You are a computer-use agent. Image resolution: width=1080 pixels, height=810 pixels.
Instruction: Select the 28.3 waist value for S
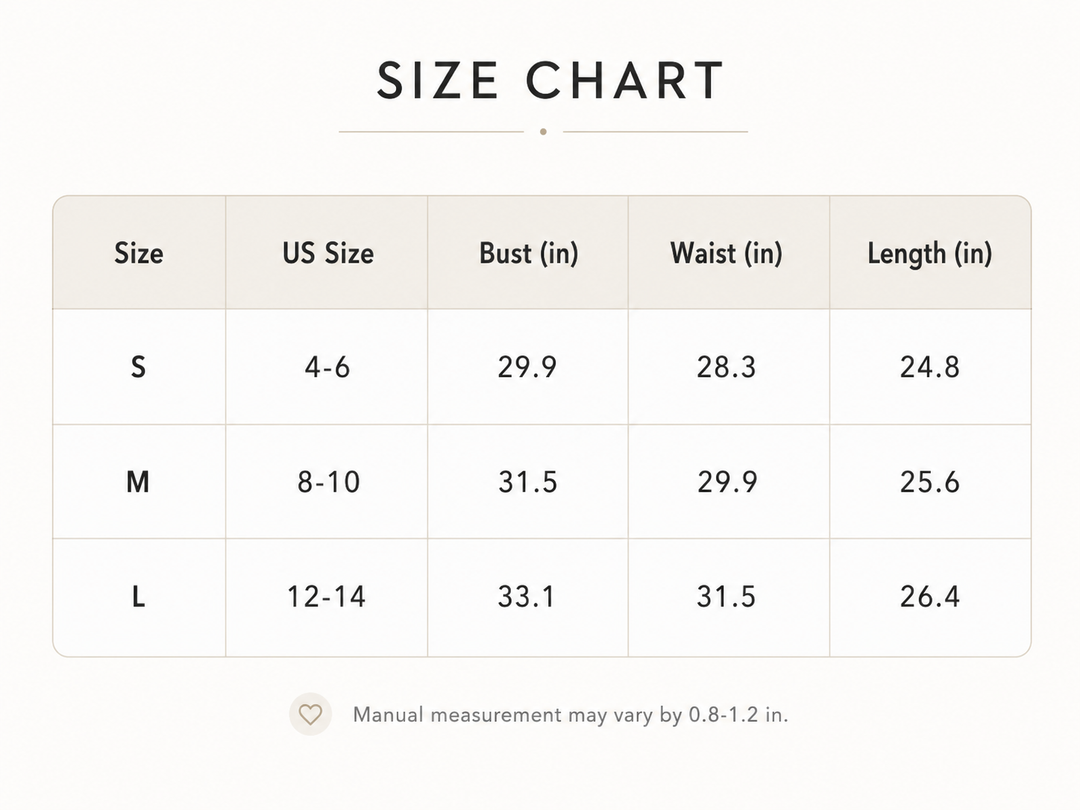pyautogui.click(x=727, y=367)
